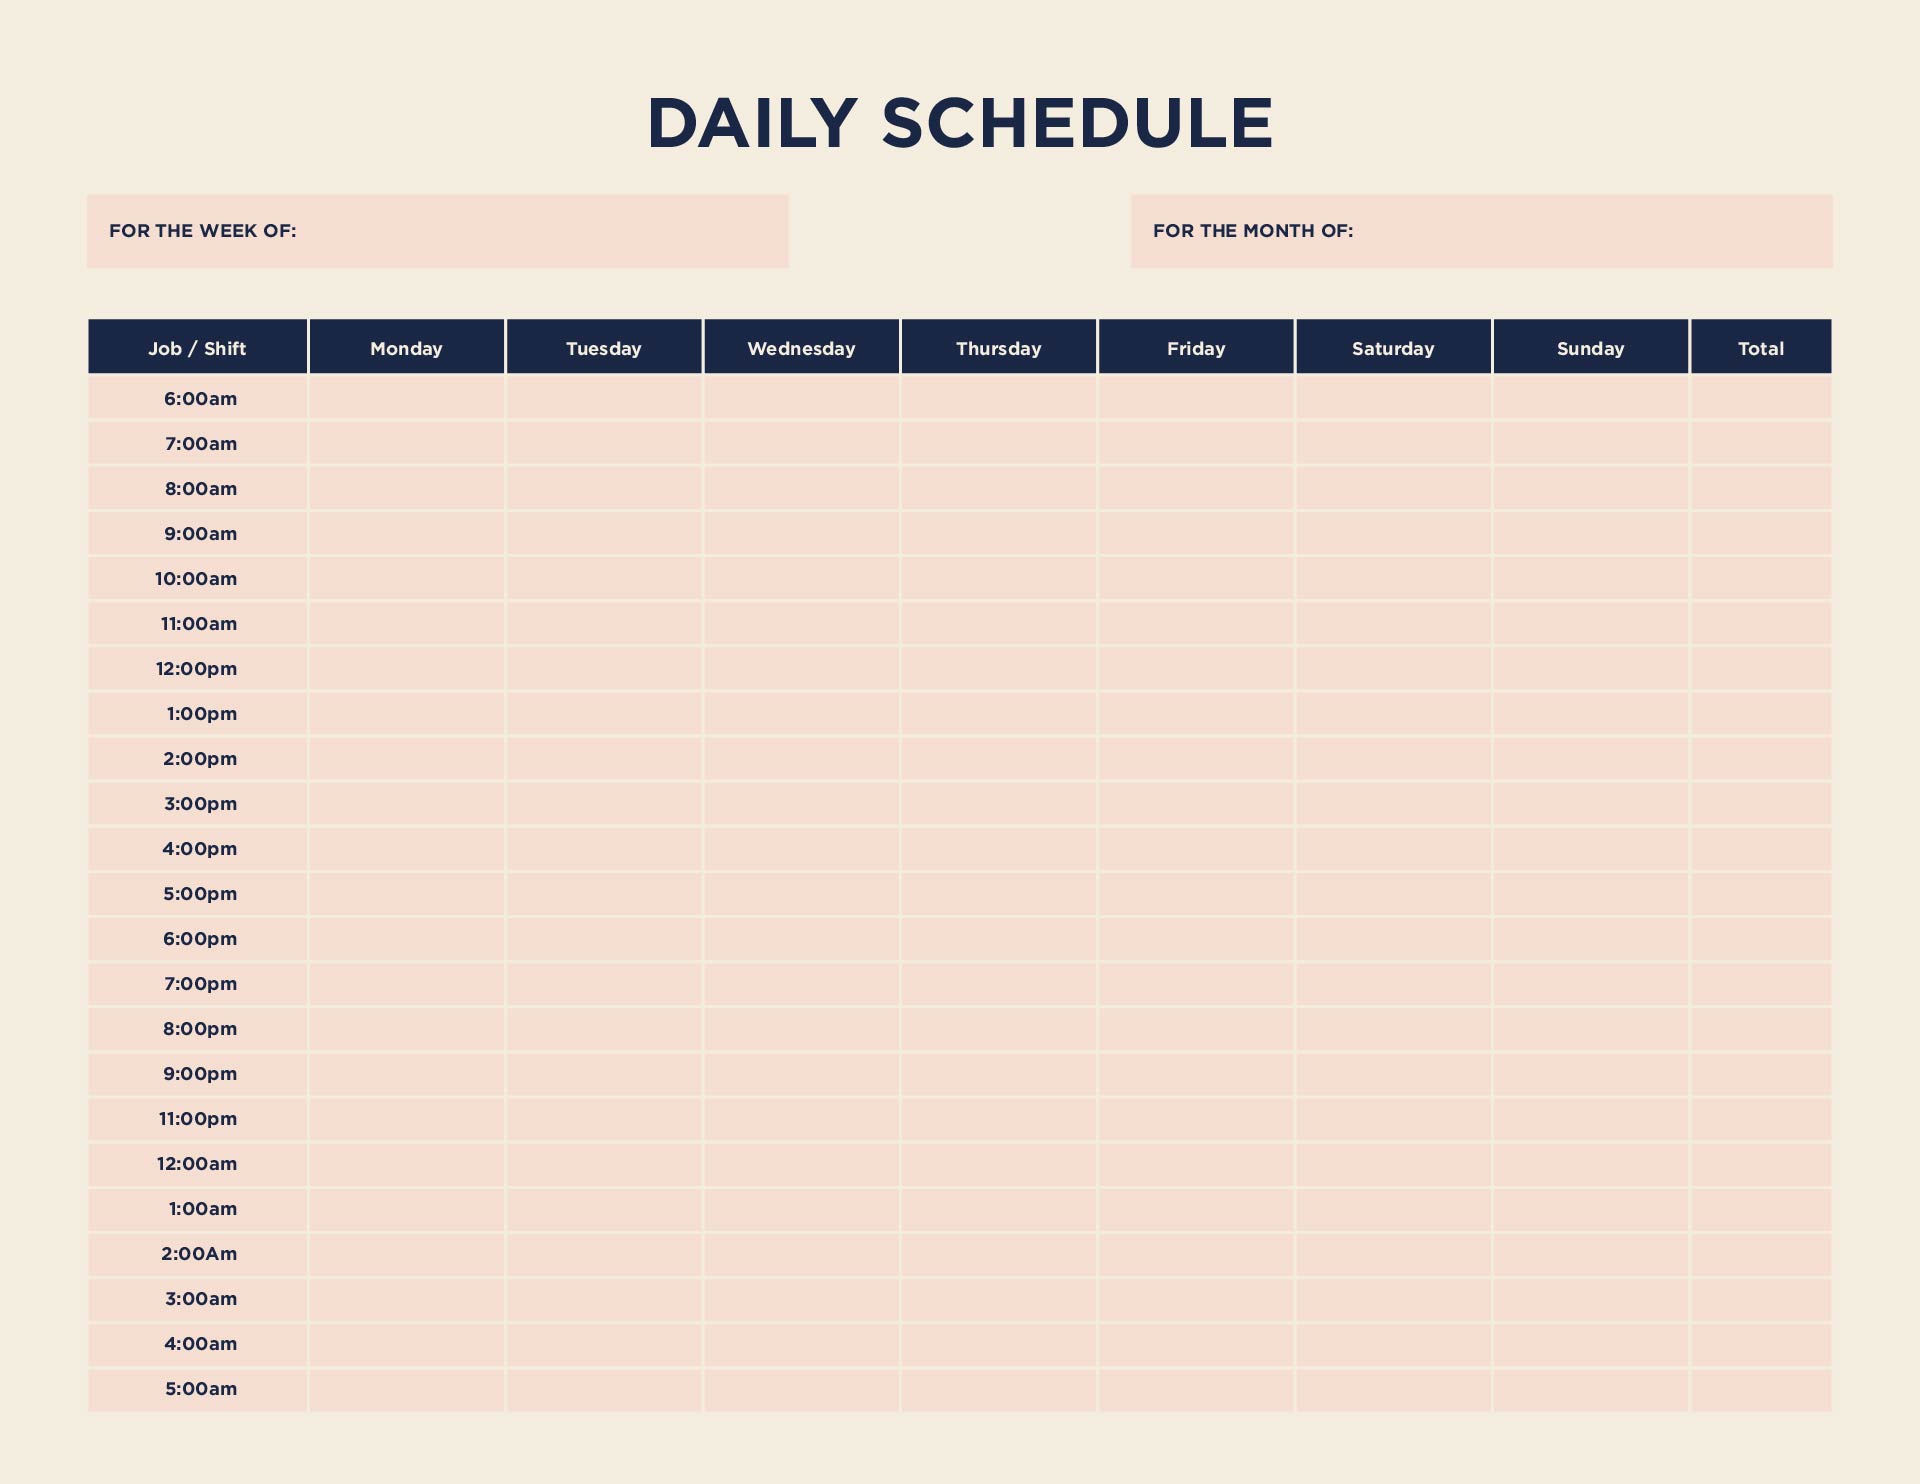Select the Total column header
This screenshot has width=1920, height=1484.
coord(1763,346)
